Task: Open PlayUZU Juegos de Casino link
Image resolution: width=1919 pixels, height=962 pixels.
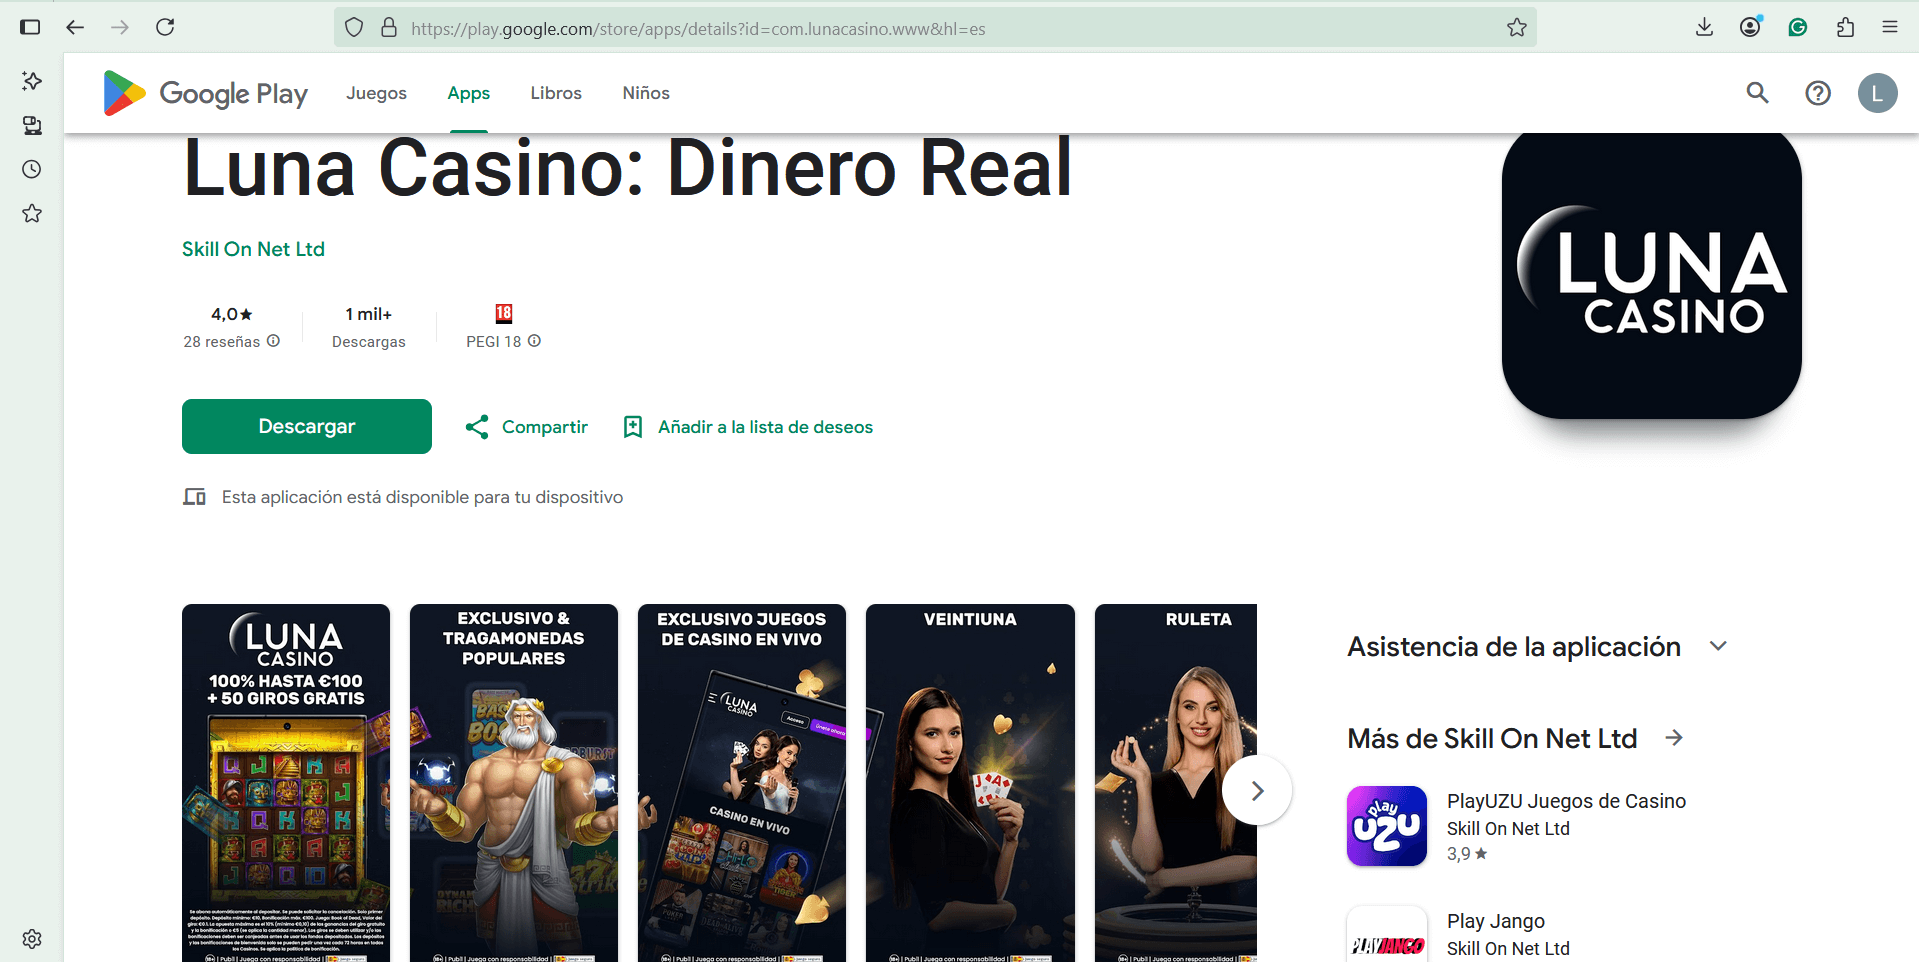Action: [1566, 801]
